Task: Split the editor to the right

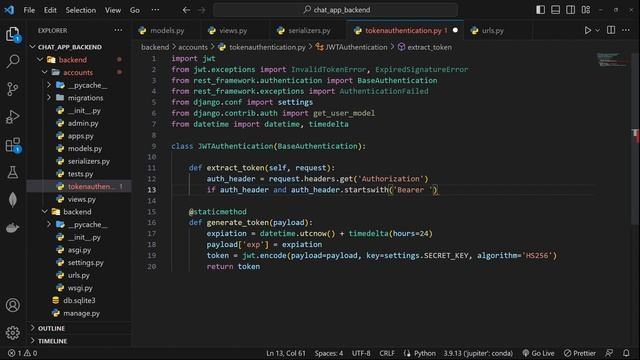Action: point(611,30)
